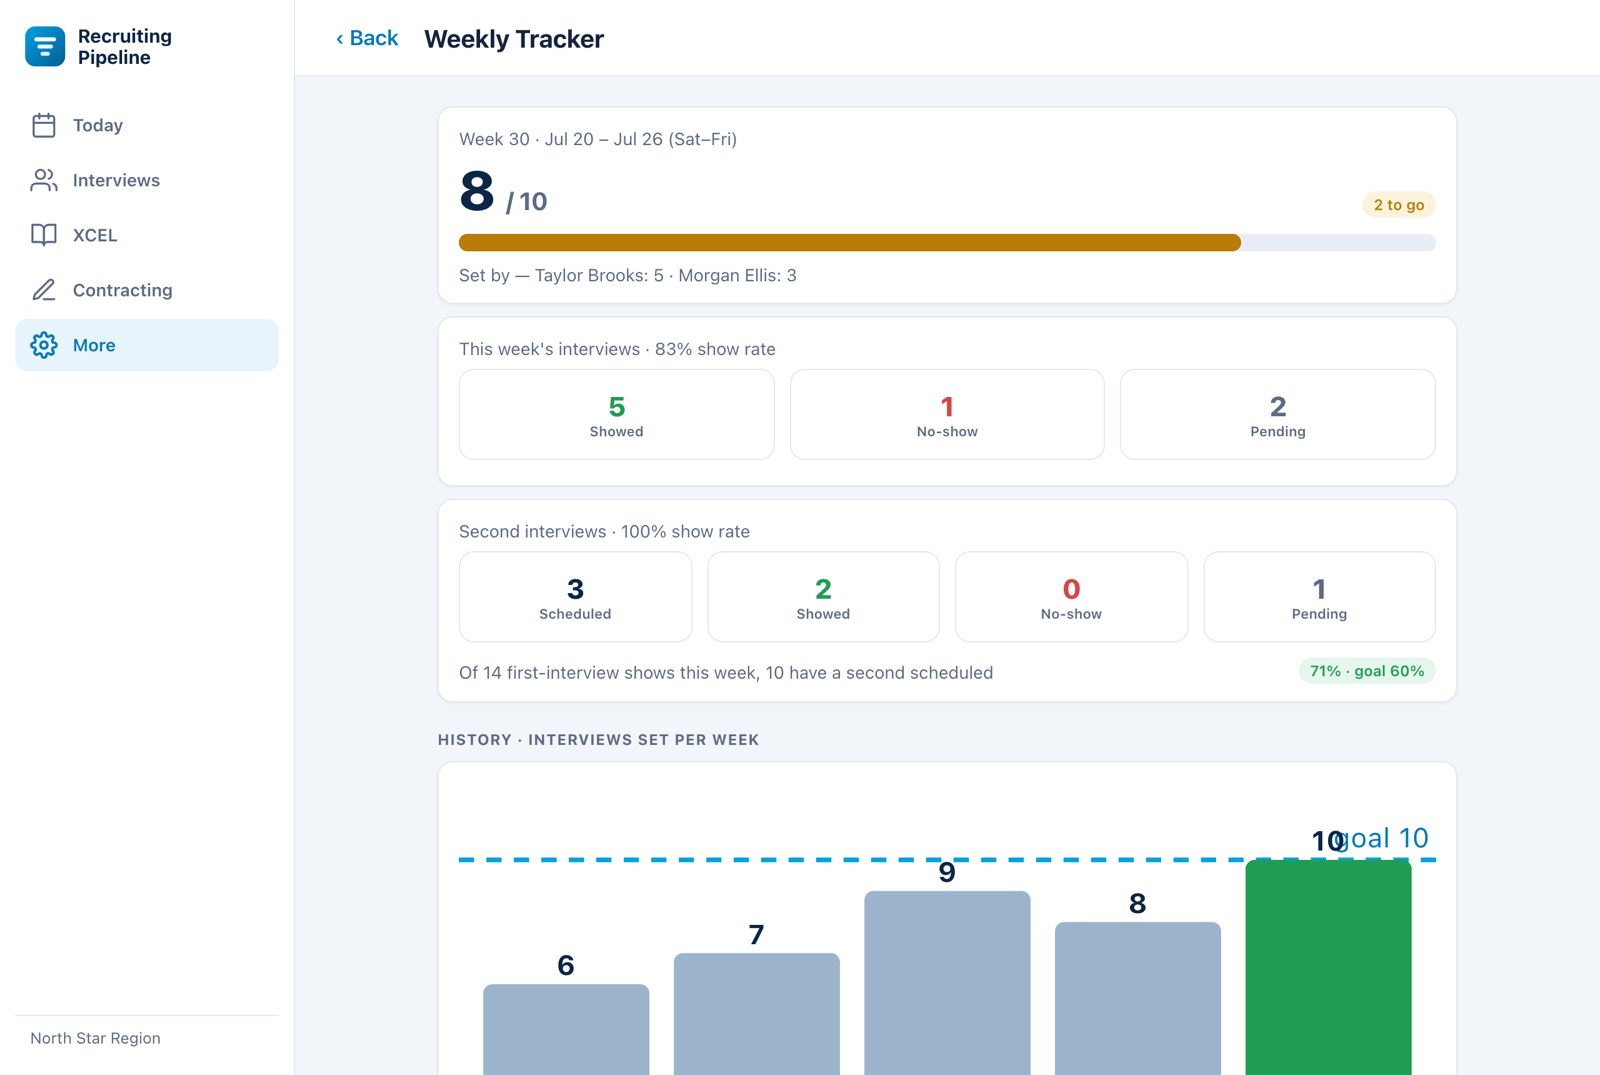Open the Today page
The height and width of the screenshot is (1075, 1600).
pyautogui.click(x=147, y=125)
